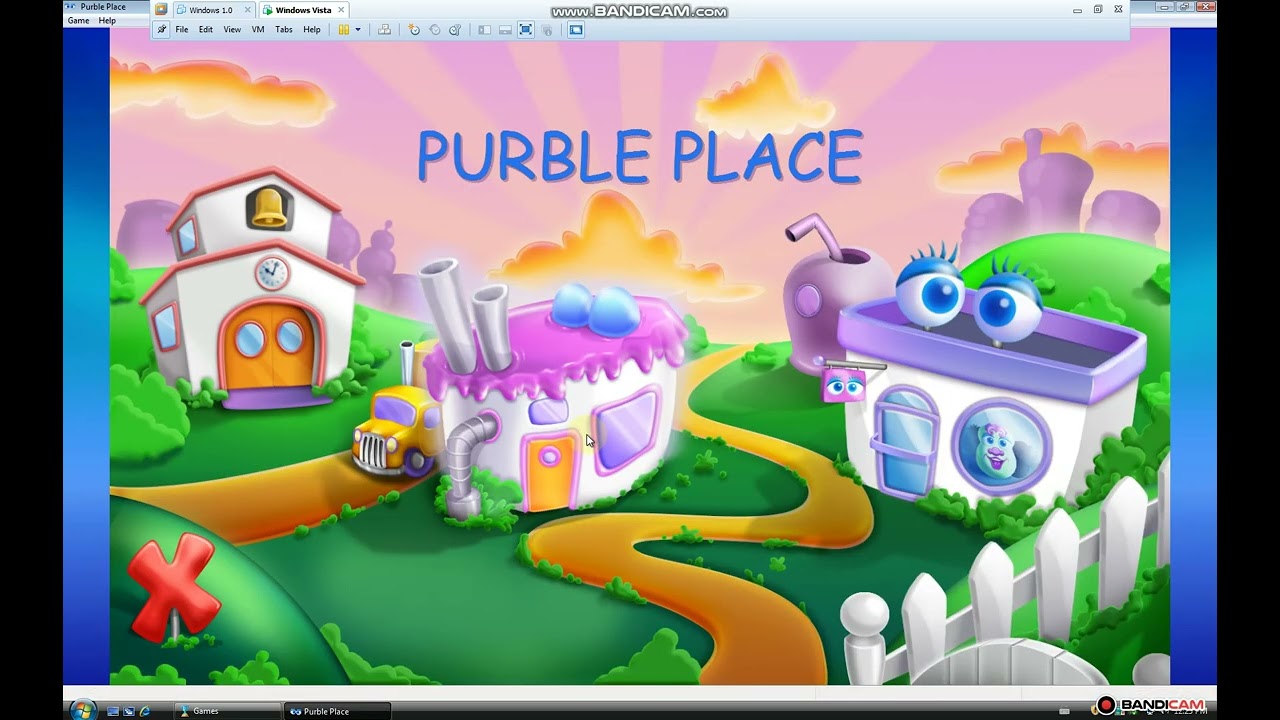Viewport: 1280px width, 720px height.
Task: Click the yellow pause VM button
Action: [x=343, y=30]
